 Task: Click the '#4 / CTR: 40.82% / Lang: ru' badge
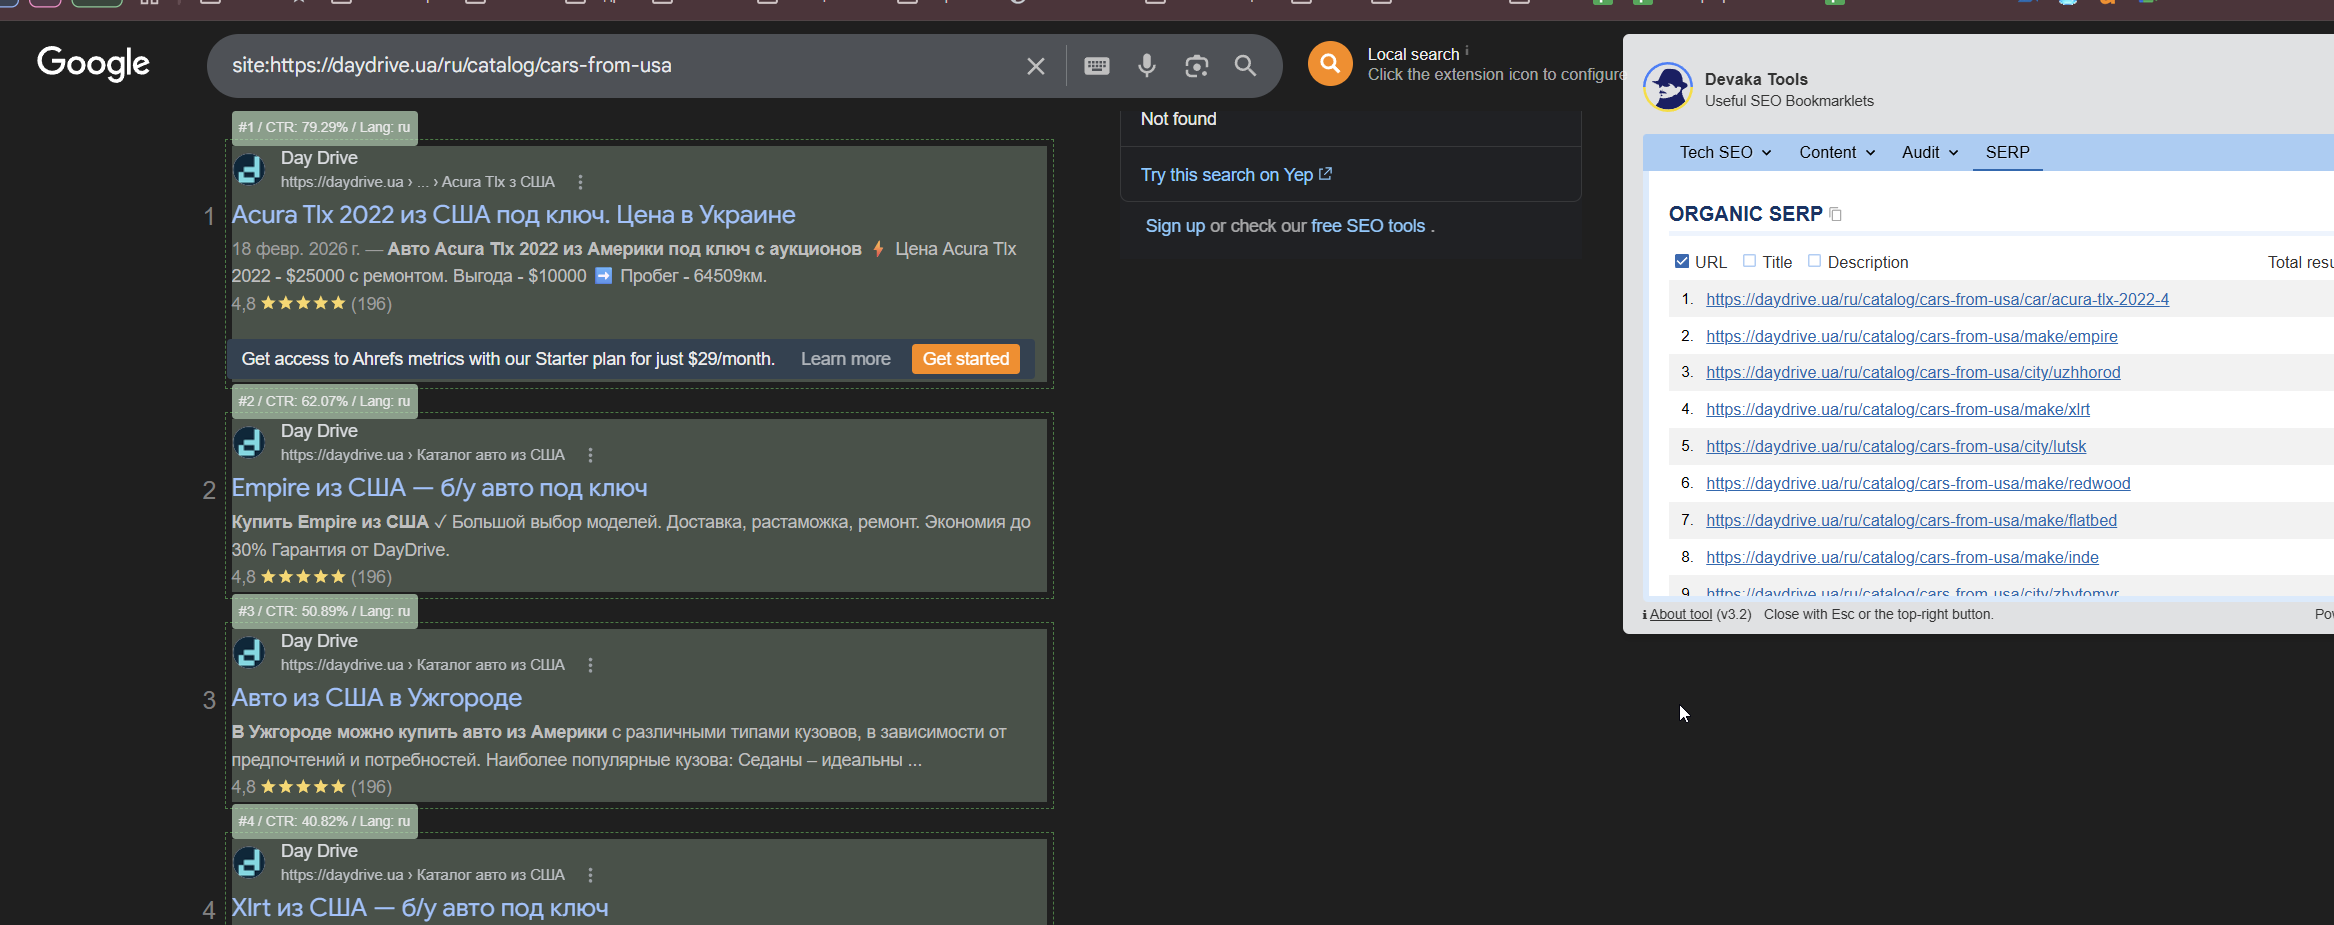[x=325, y=822]
